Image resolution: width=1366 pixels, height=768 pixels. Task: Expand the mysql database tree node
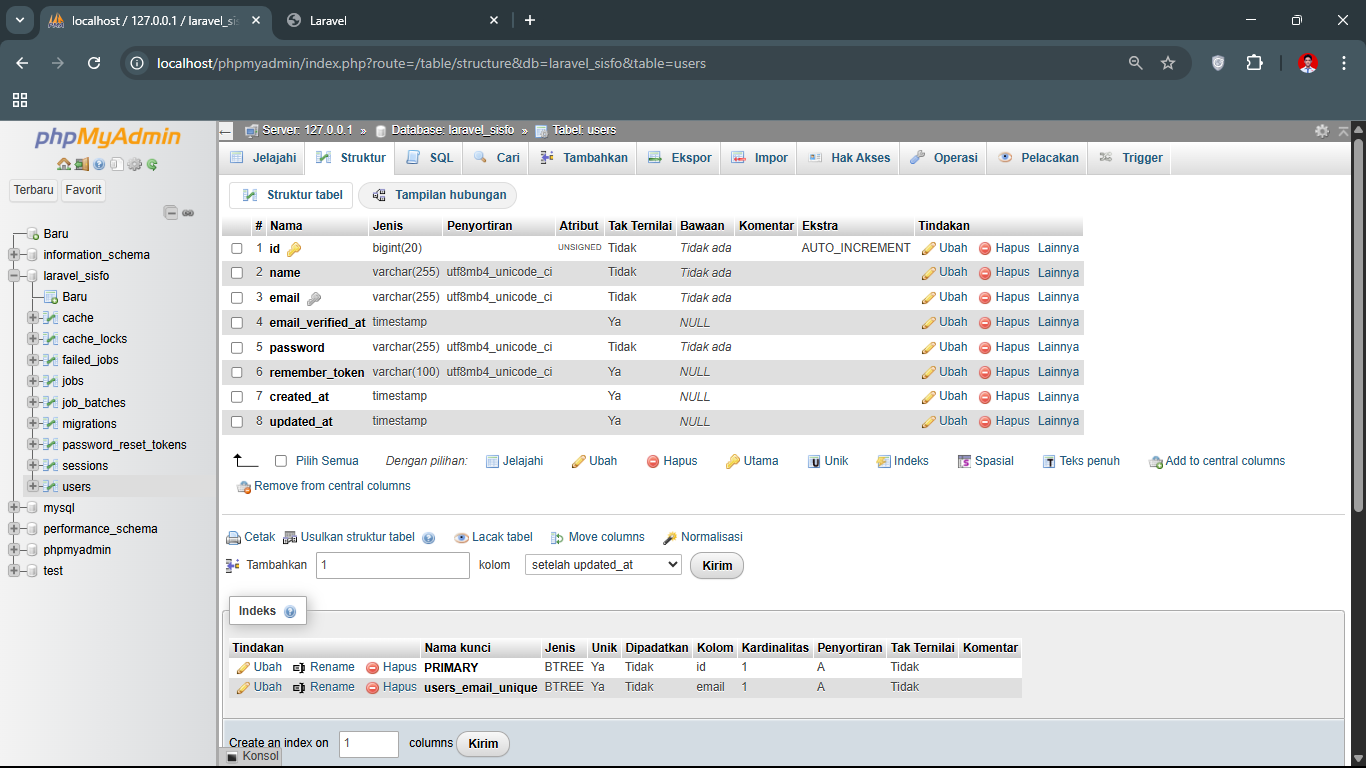tap(15, 508)
